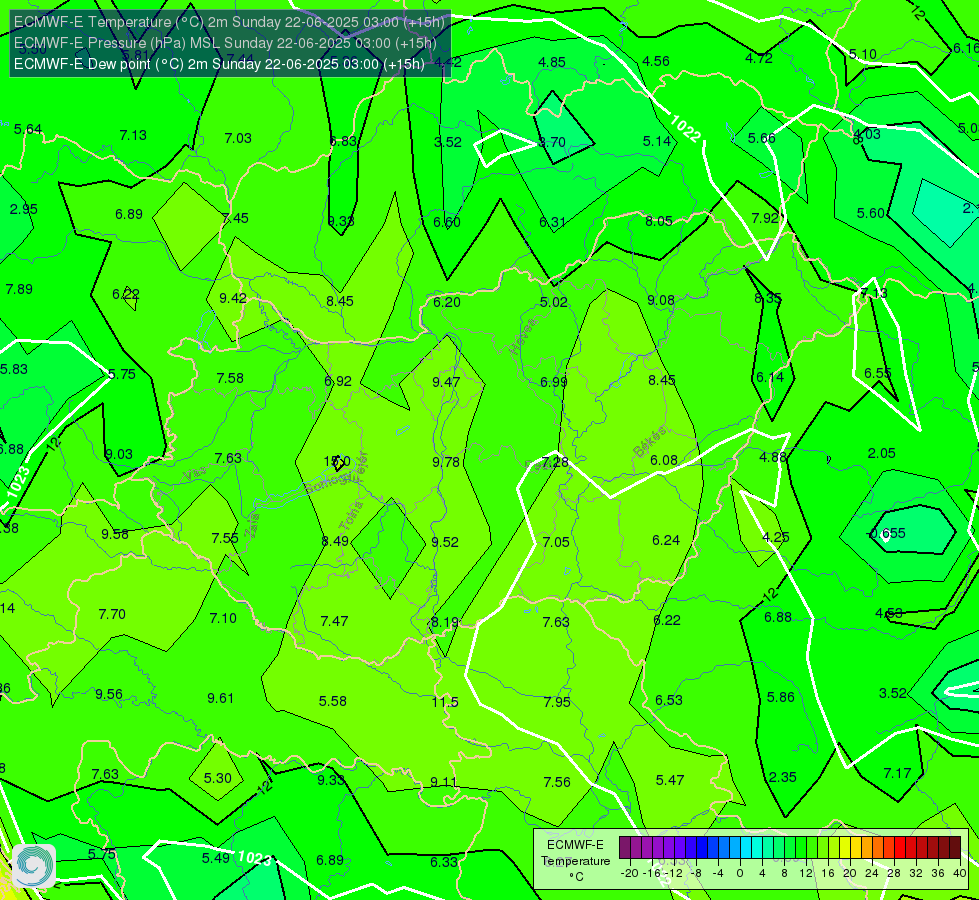Screen dimensions: 979x900
Task: Click the 5.58 value on the map
Action: click(x=333, y=701)
